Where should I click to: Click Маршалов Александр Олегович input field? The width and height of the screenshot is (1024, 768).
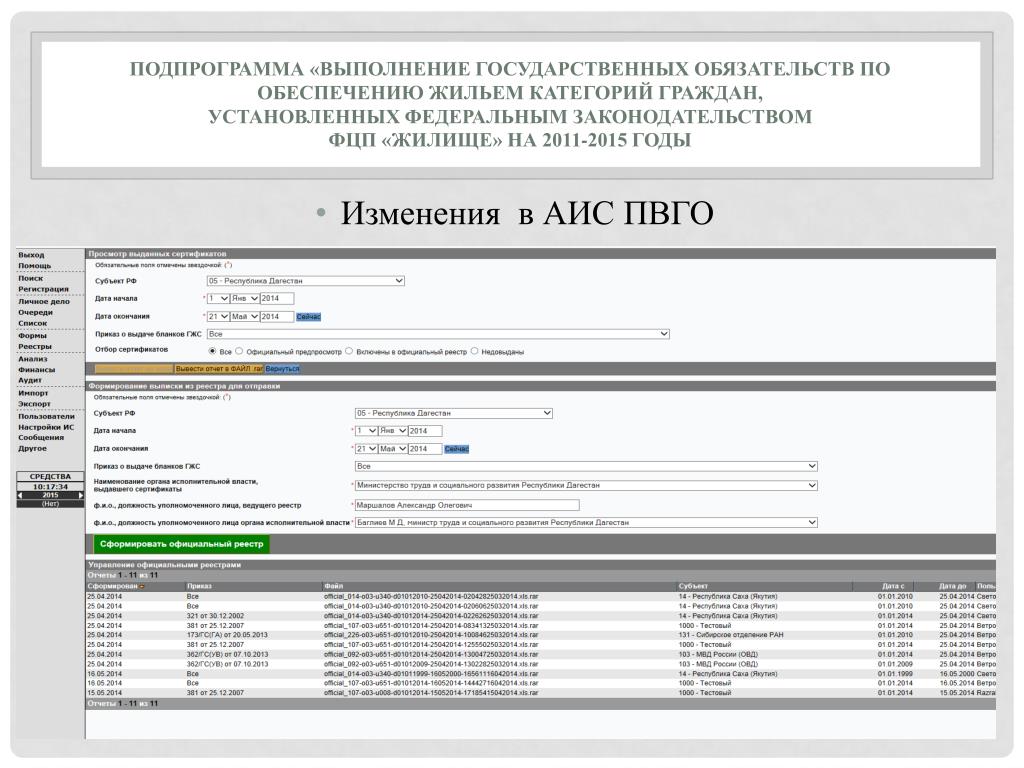tap(467, 505)
